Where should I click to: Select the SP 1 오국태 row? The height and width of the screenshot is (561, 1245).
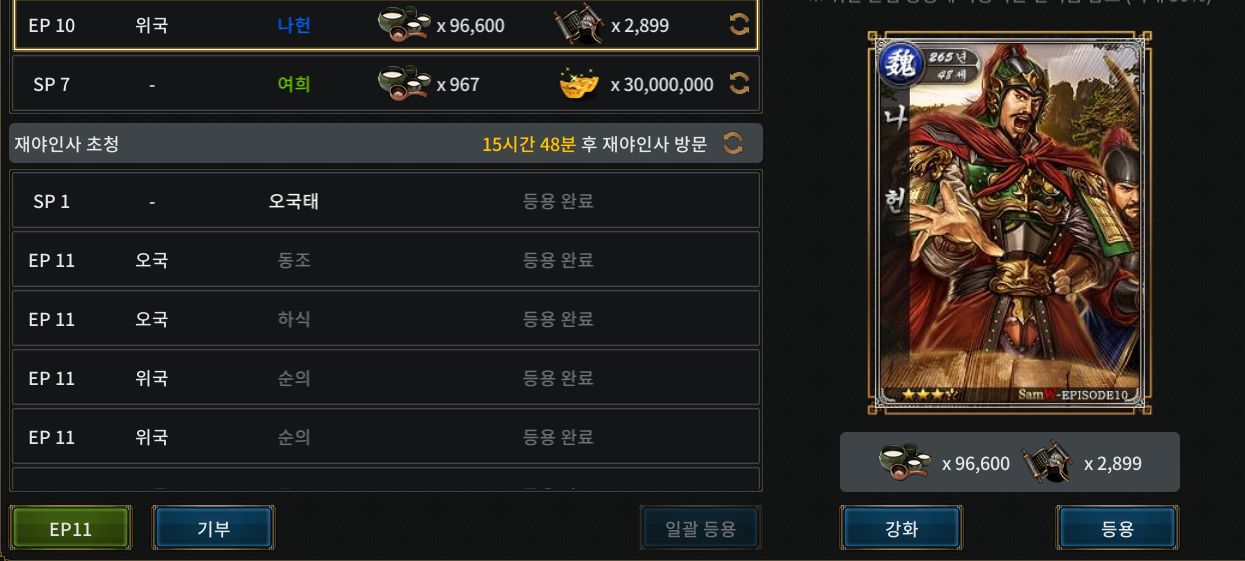click(385, 201)
